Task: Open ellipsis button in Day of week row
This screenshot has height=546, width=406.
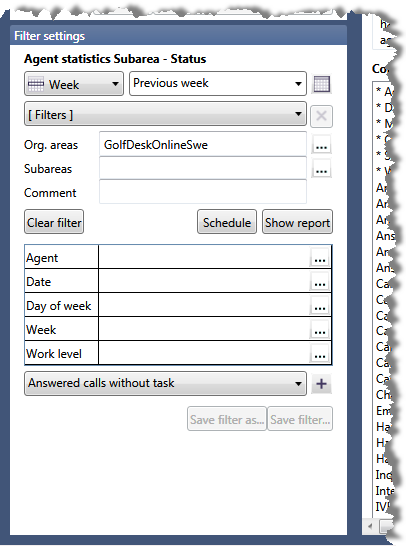Action: [x=320, y=306]
